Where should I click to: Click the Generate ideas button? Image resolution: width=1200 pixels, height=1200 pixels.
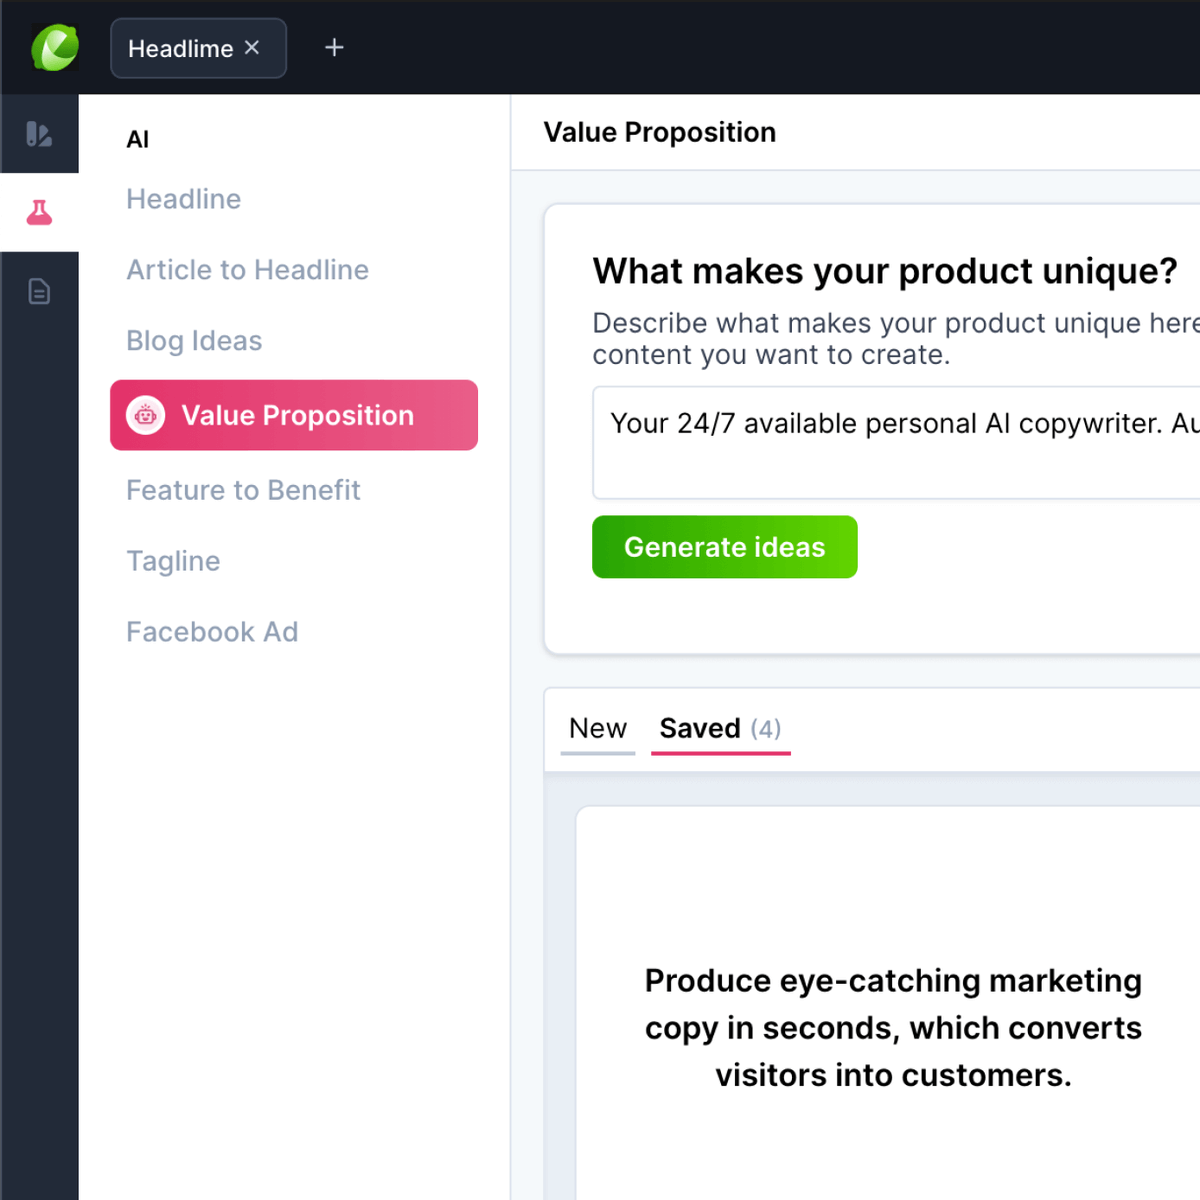pos(725,547)
